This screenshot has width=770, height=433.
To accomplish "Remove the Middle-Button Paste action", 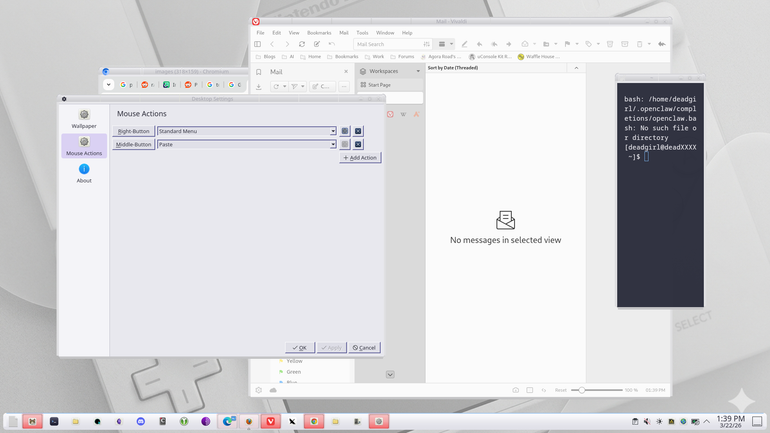I will (x=358, y=144).
